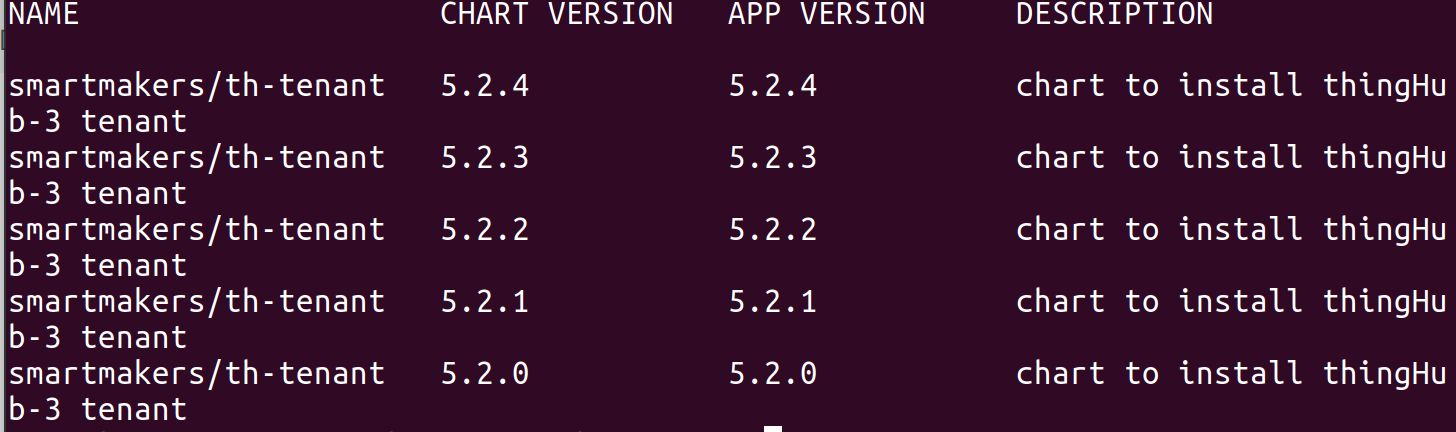Viewport: 1456px width, 432px height.
Task: Click the terminal cursor block at the bottom
Action: pos(772,428)
